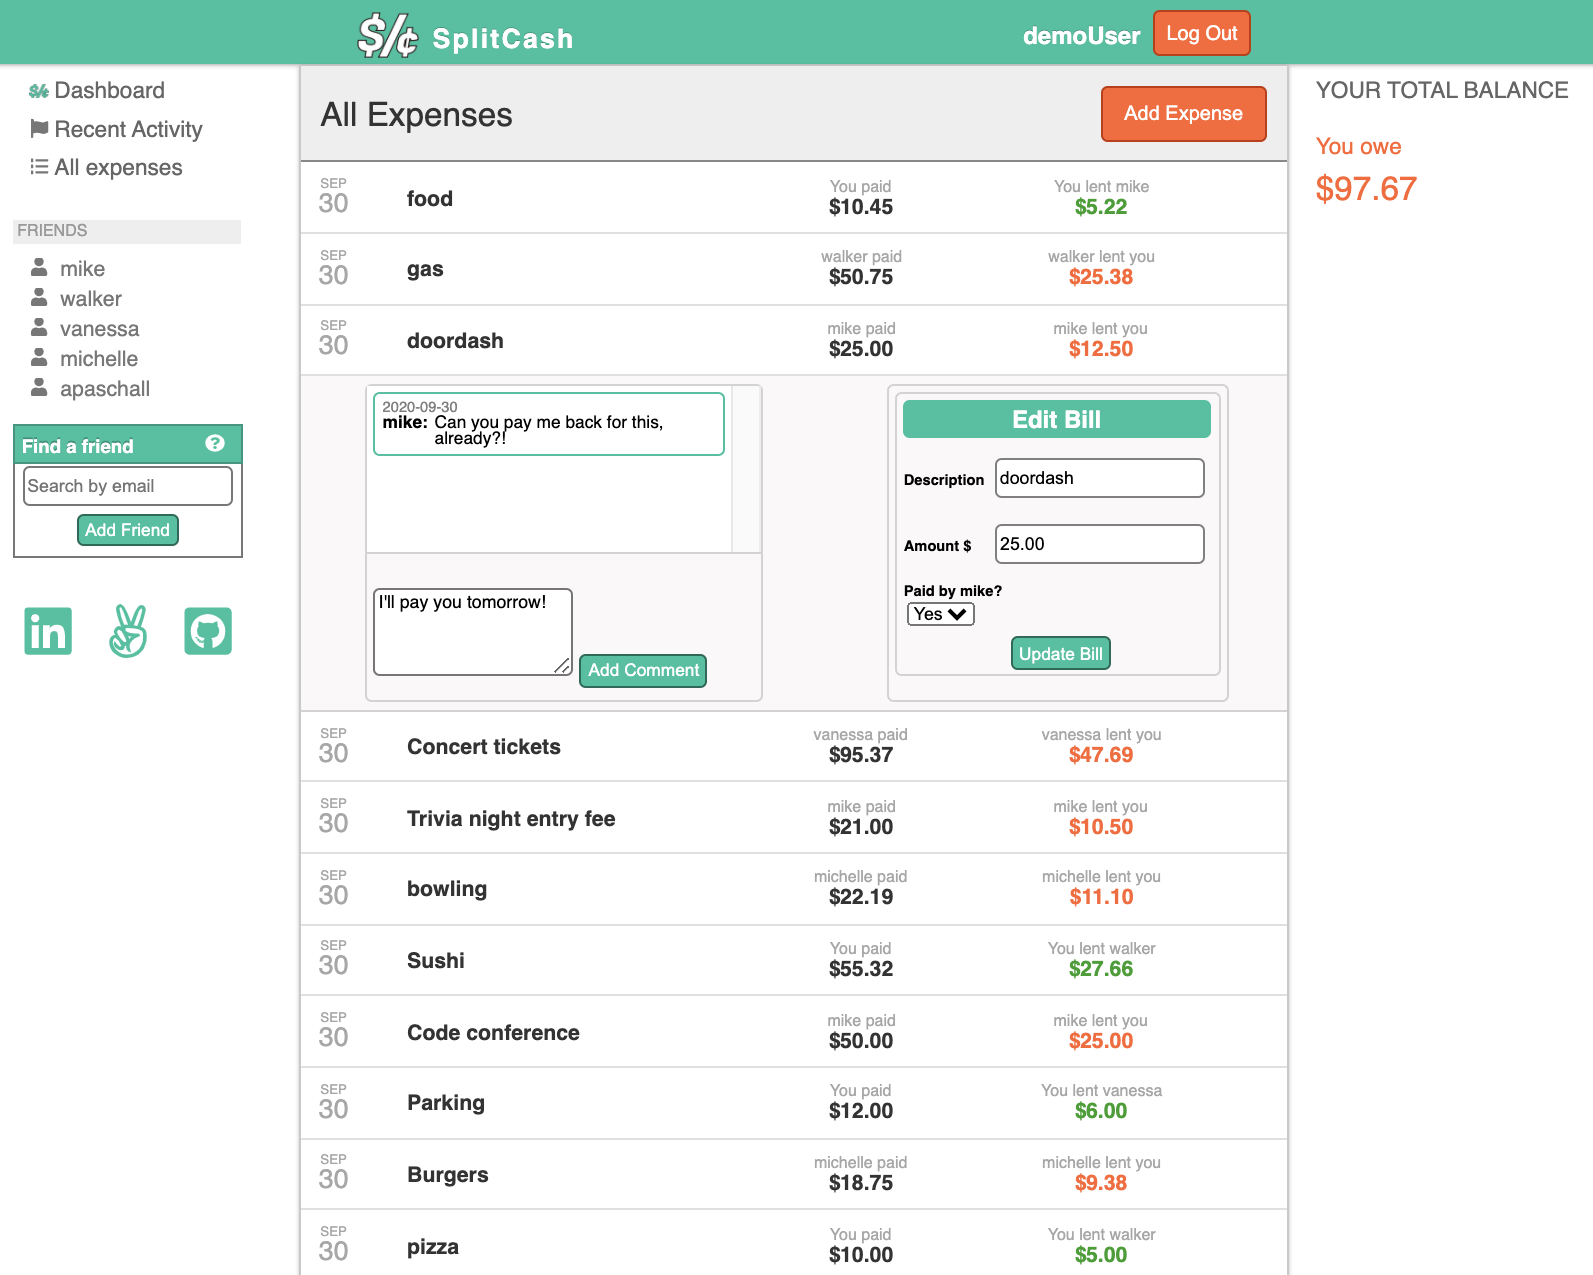The image size is (1593, 1275).
Task: Collapse the doordash expense row
Action: click(794, 340)
